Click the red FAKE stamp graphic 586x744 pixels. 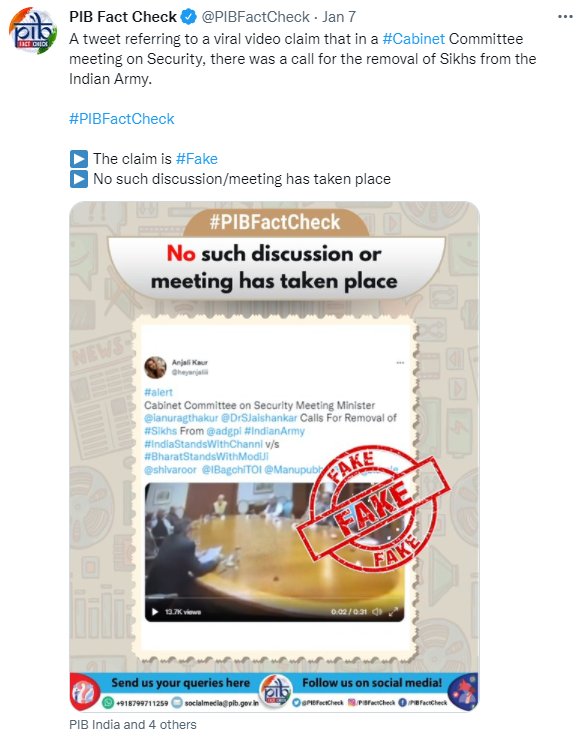coord(373,507)
